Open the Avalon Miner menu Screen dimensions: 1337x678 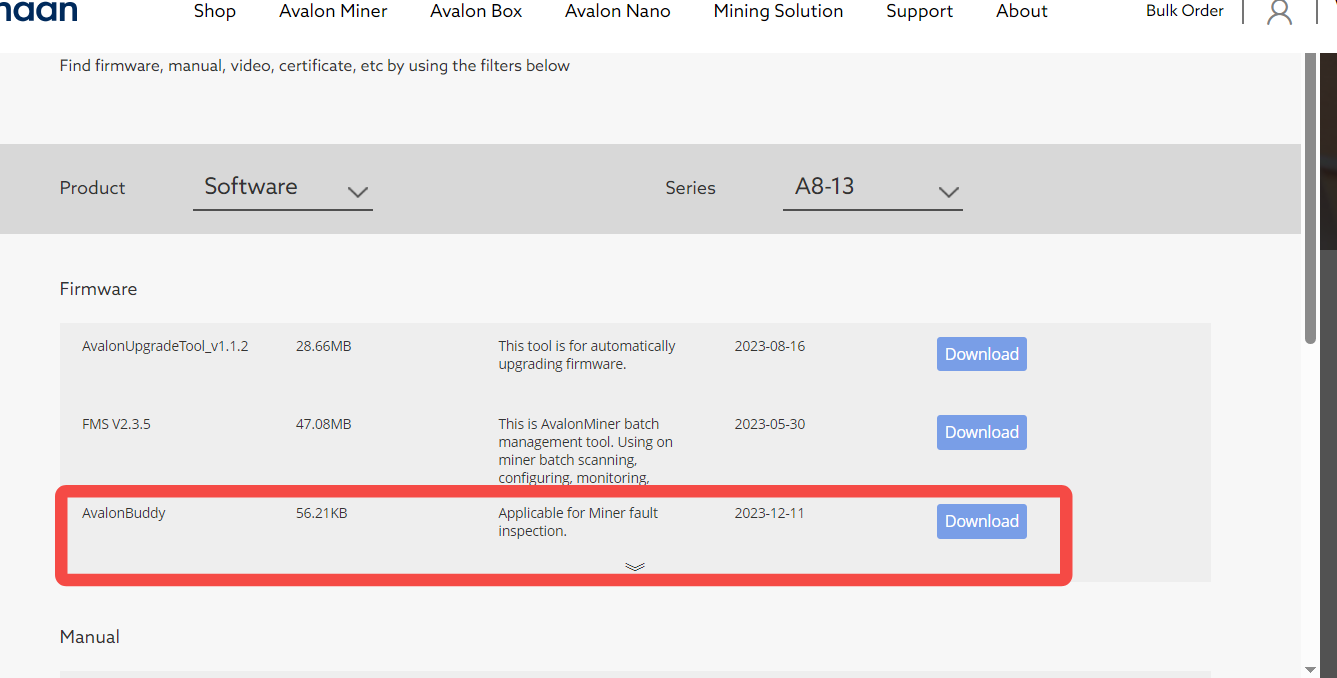333,12
